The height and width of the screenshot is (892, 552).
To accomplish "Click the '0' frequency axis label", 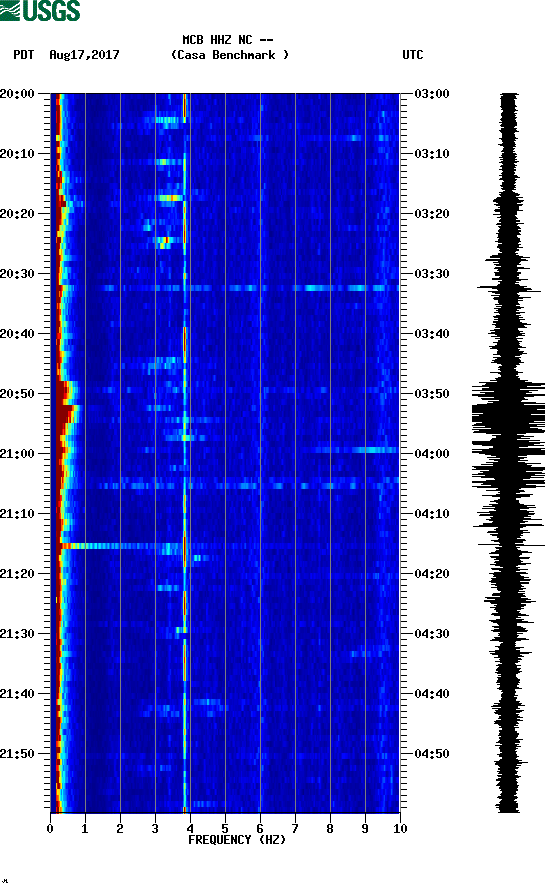I will (50, 829).
